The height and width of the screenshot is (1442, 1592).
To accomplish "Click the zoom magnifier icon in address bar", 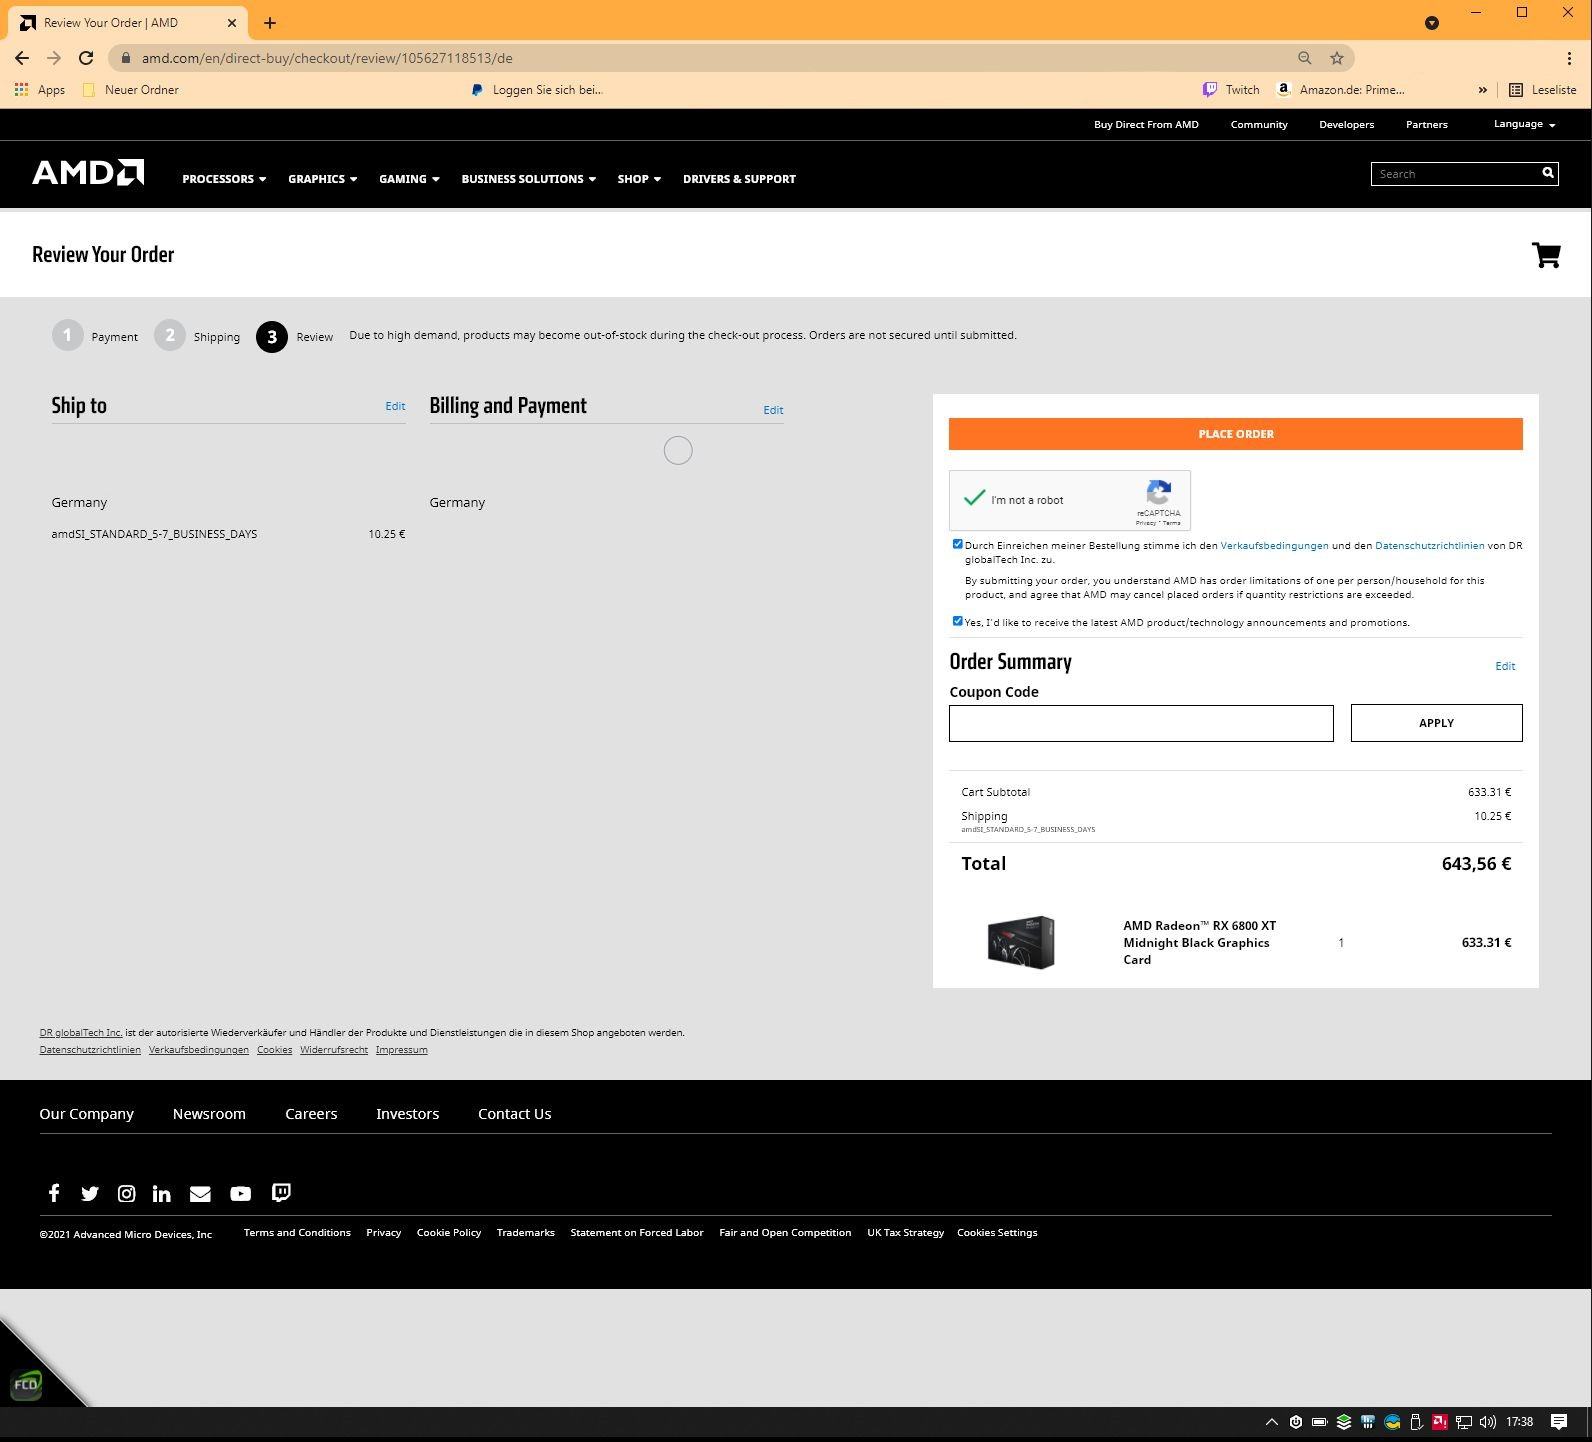I will [1304, 58].
